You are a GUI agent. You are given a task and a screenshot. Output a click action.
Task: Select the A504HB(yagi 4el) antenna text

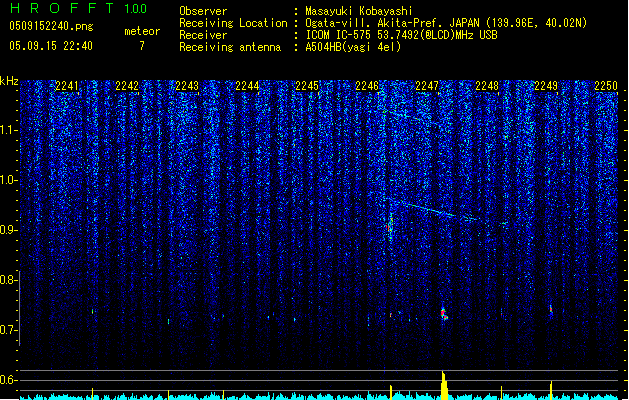353,47
